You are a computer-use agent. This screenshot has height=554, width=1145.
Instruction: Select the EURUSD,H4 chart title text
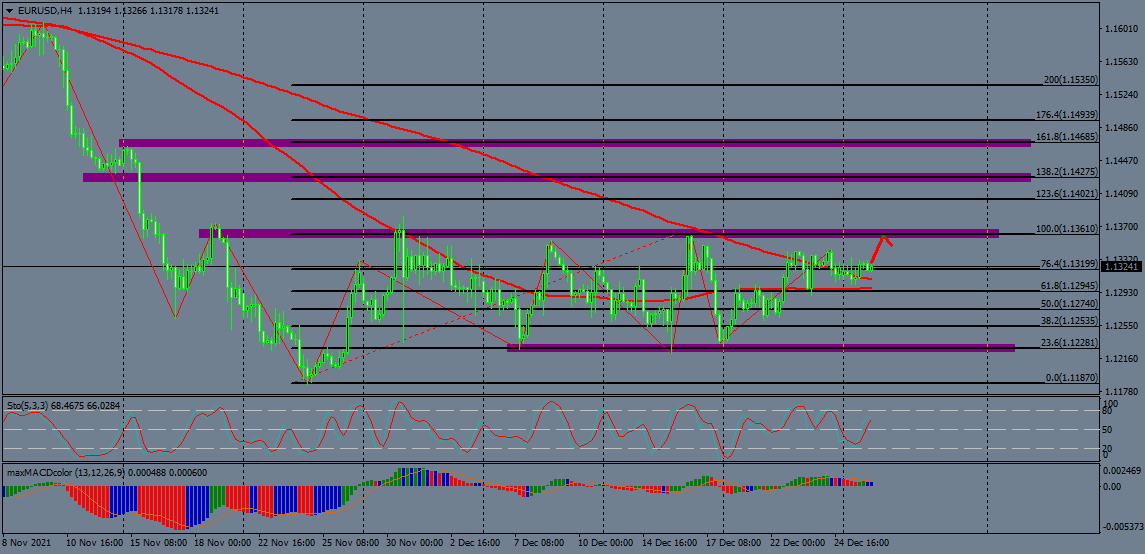tap(47, 10)
